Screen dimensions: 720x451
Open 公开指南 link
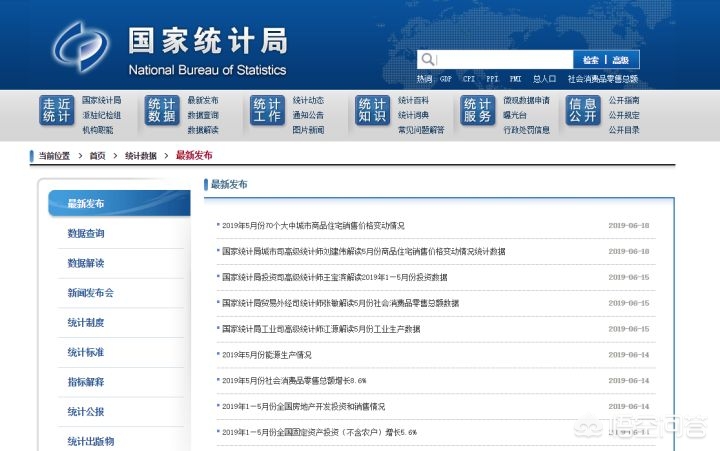tap(624, 100)
